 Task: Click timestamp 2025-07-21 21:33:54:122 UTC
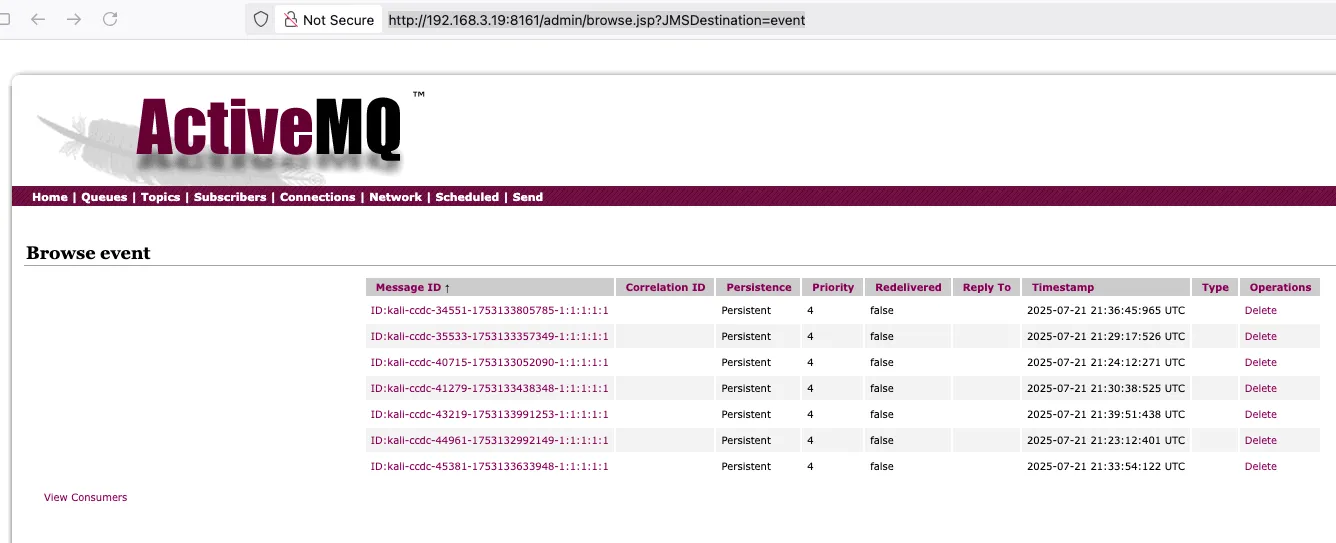pos(1106,466)
